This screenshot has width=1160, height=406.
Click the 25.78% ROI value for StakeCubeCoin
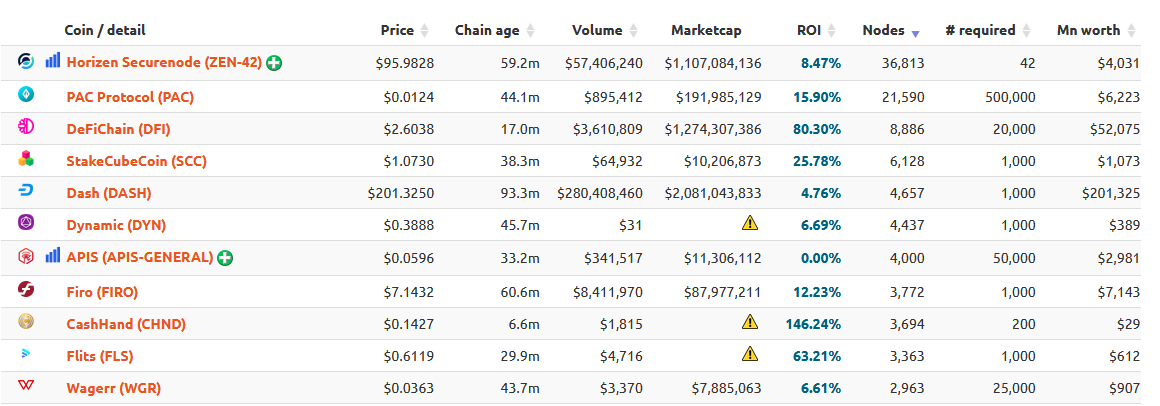click(x=817, y=161)
